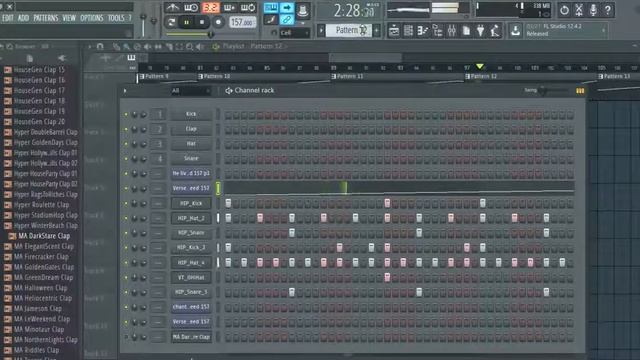This screenshot has height=360, width=640.
Task: Open the Pattern selector dropdown
Action: coord(349,30)
